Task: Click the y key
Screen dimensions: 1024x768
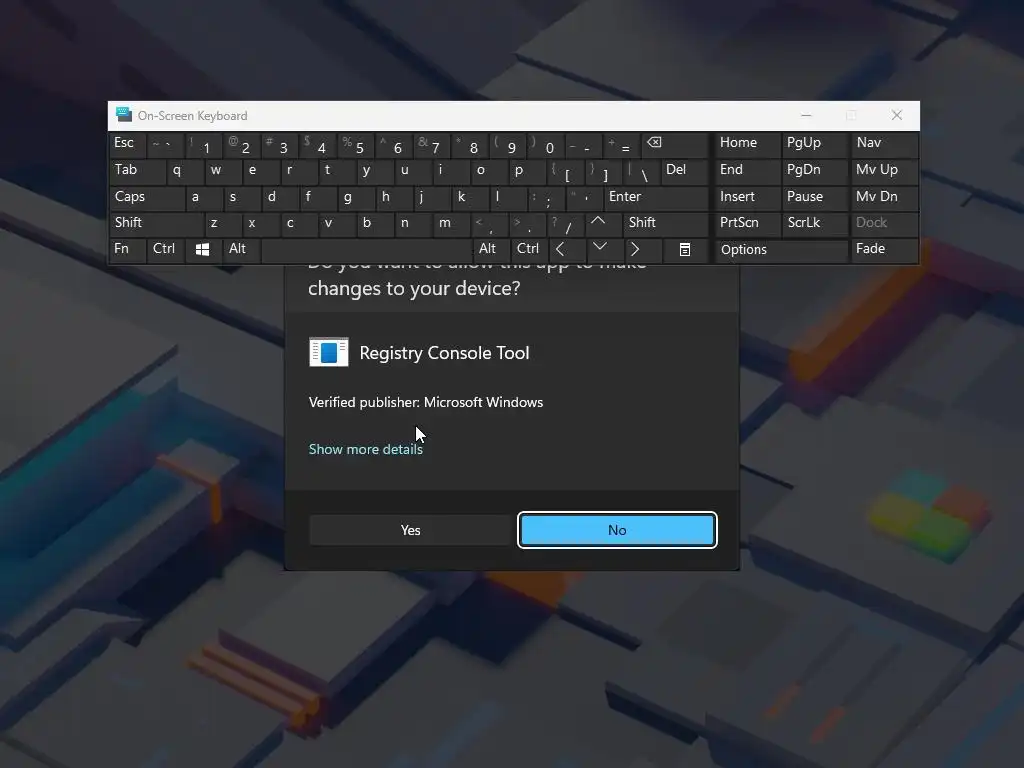Action: [375, 170]
